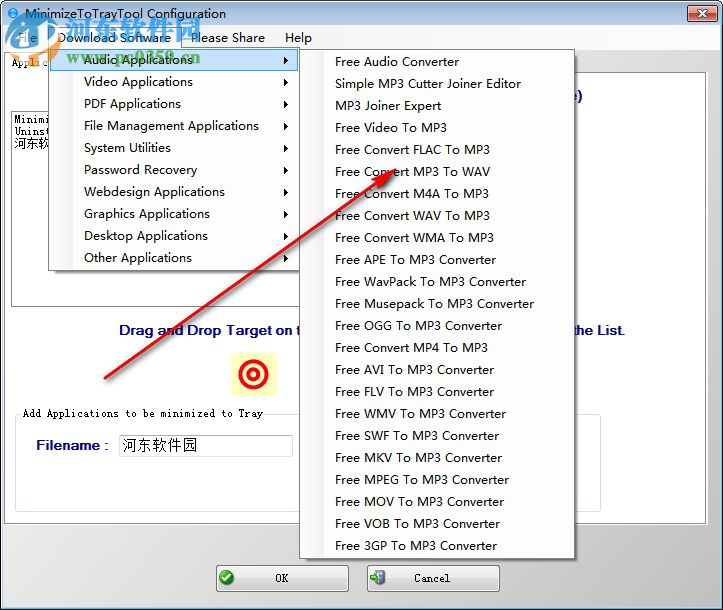Choose Free SWF To MP3 Converter
Viewport: 723px width, 610px height.
(437, 436)
